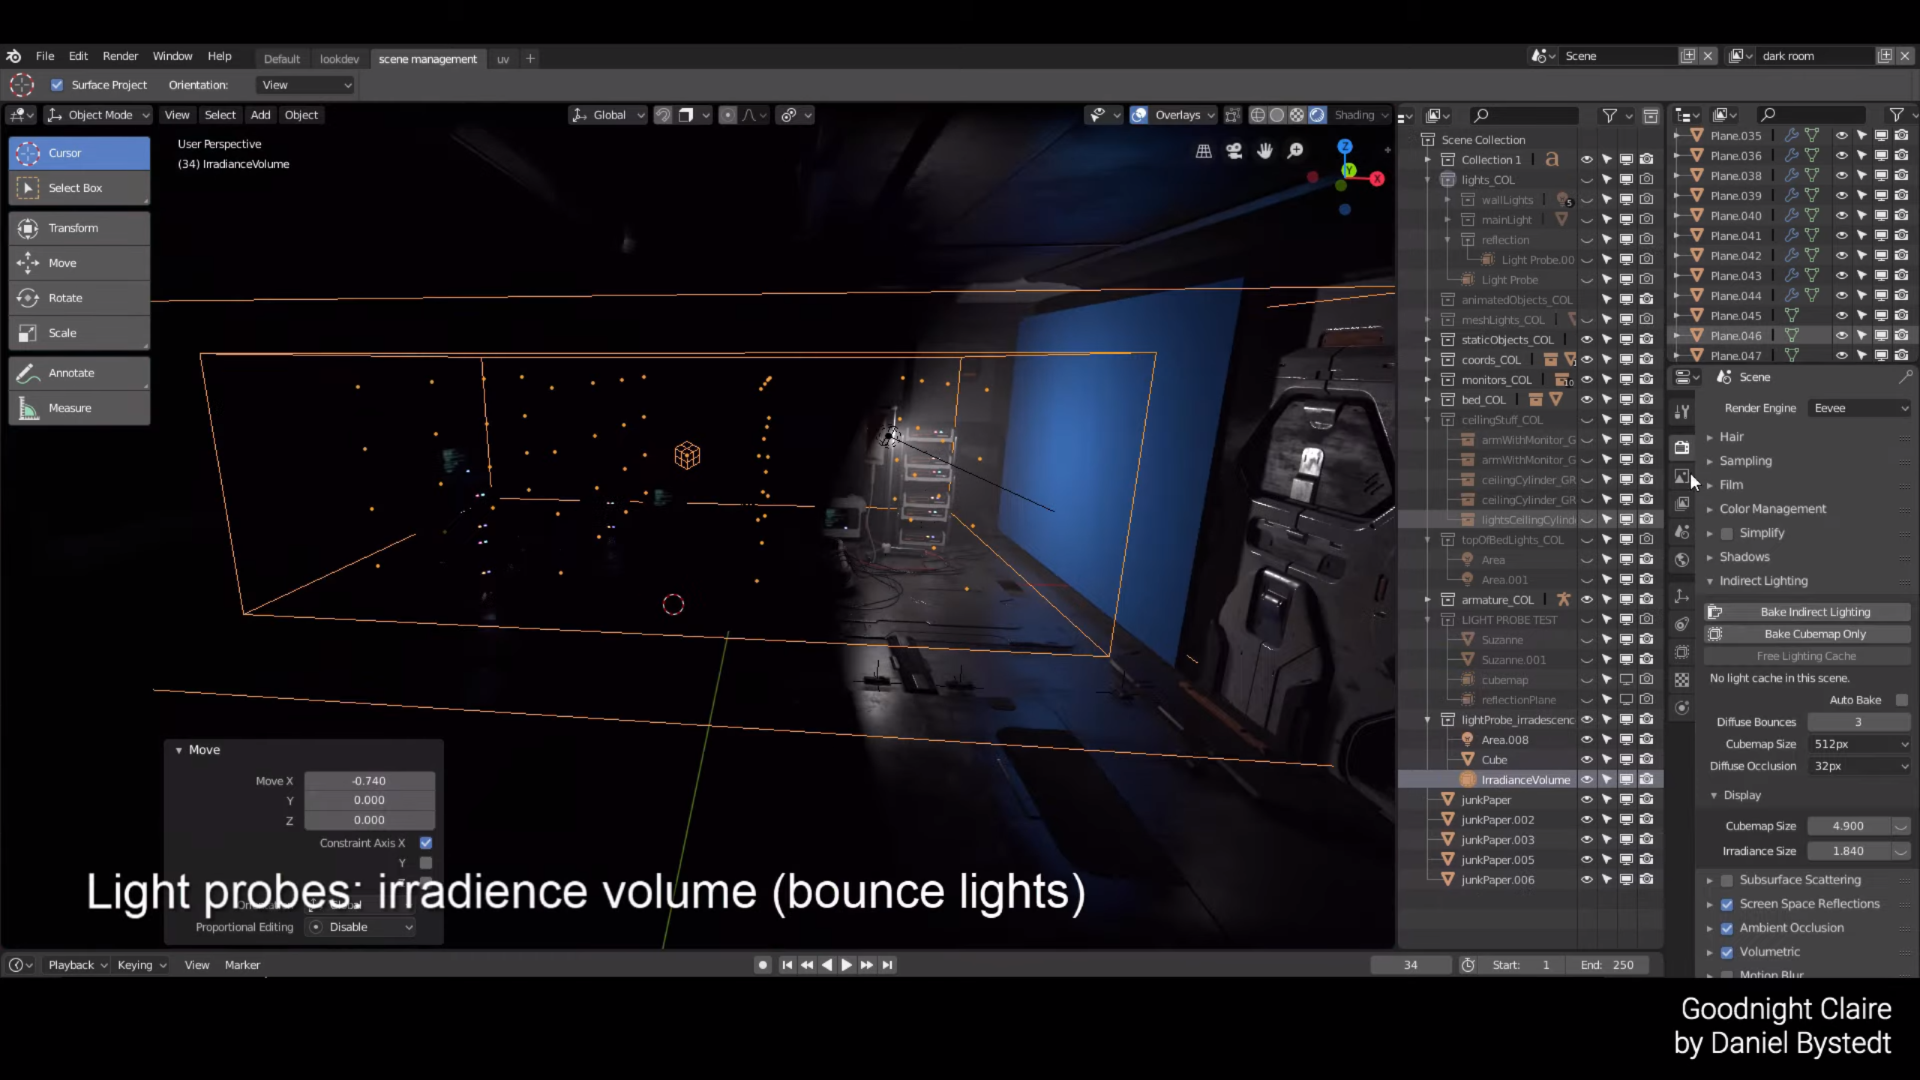Click the Blender logo menu
This screenshot has width=1920, height=1080.
pos(14,56)
